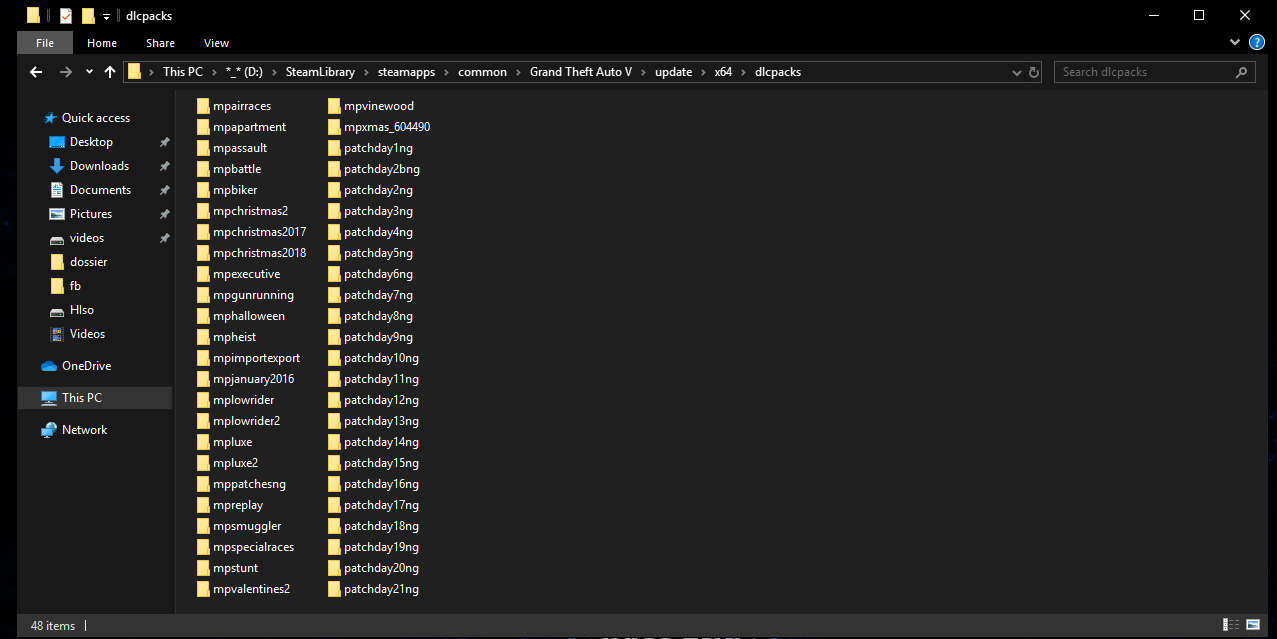This screenshot has width=1277, height=639.
Task: Open Documents from the sidebar
Action: 90,190
